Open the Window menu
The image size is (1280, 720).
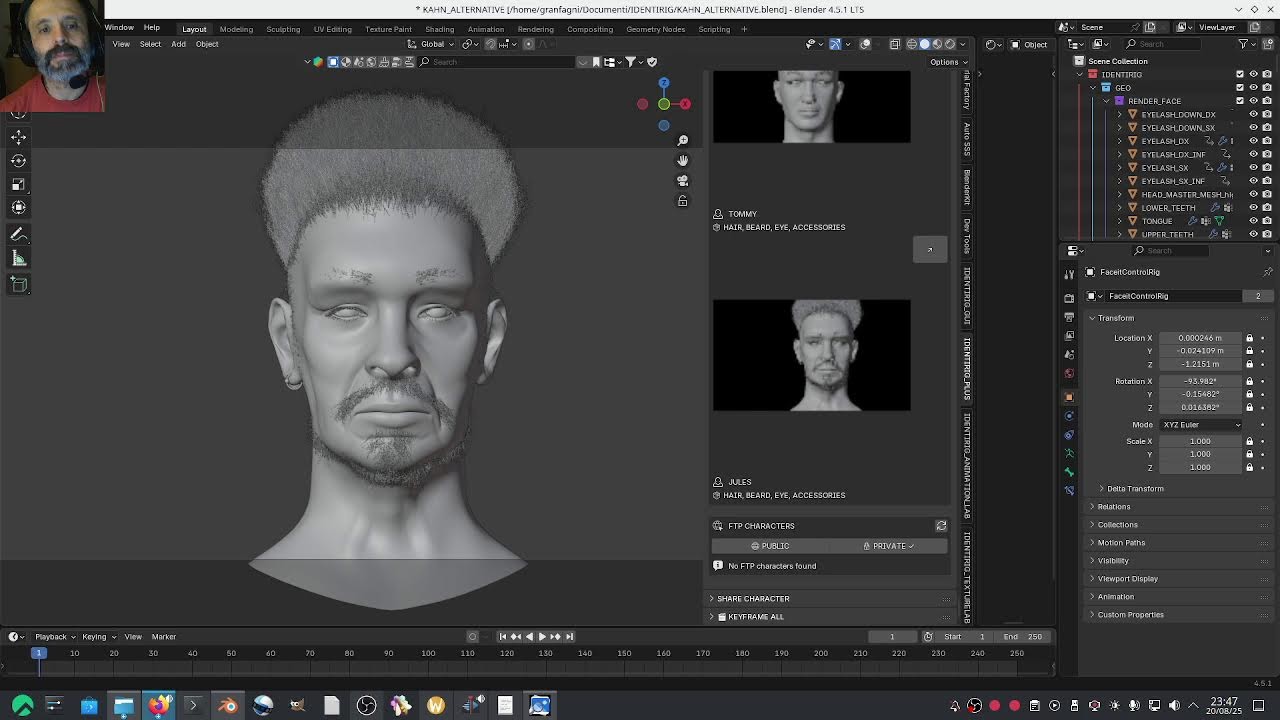[119, 28]
